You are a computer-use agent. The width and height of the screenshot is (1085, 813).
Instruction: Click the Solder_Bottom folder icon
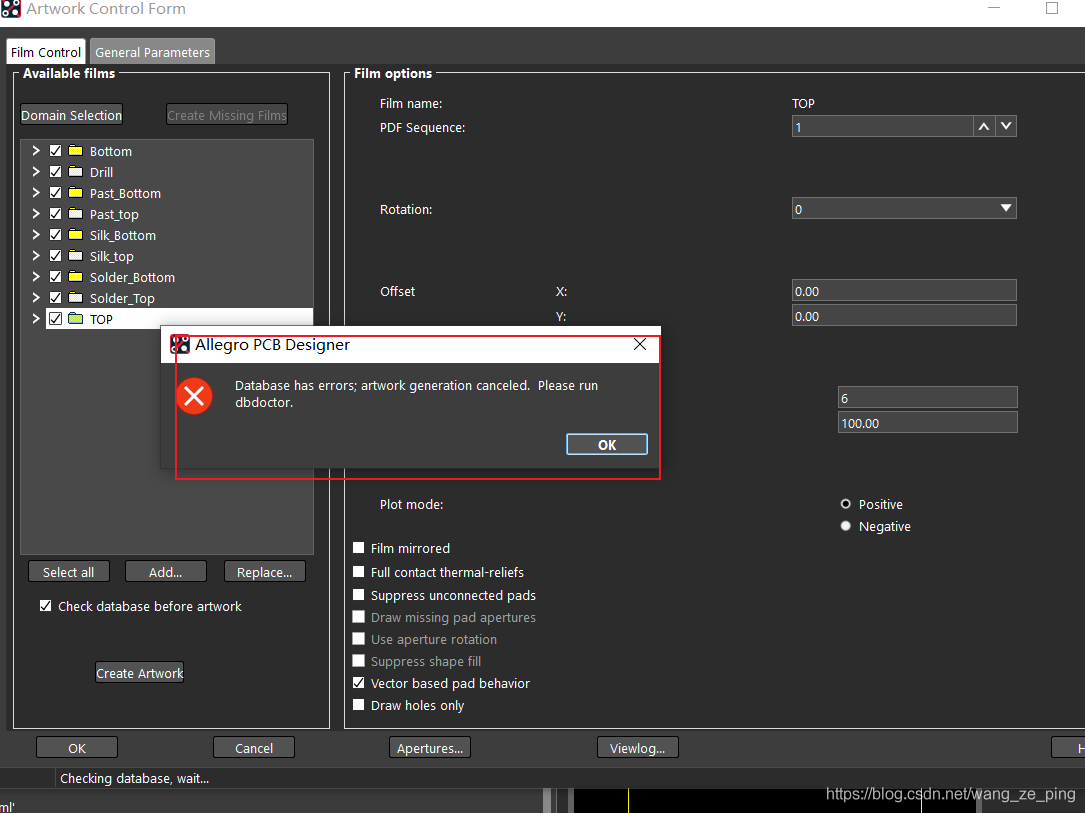(75, 277)
